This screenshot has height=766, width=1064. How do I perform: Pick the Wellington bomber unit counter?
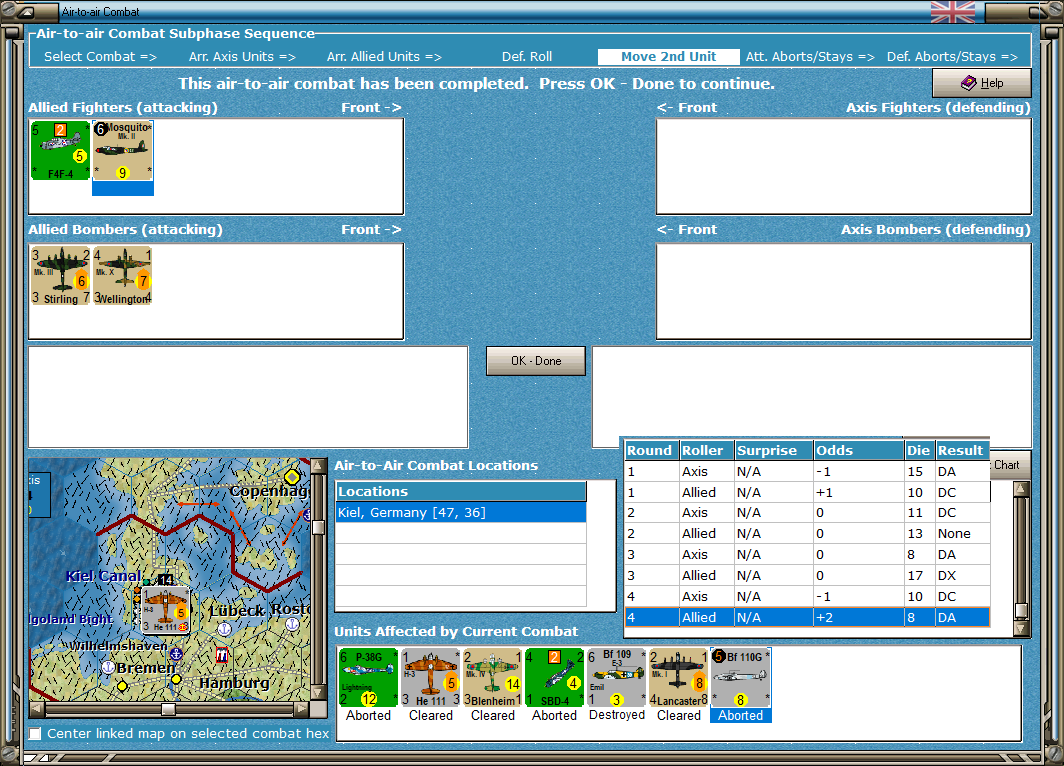(x=123, y=275)
